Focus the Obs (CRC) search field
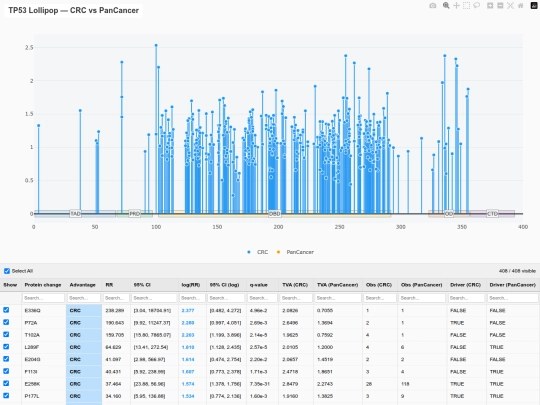The width and height of the screenshot is (540, 405). tap(380, 298)
